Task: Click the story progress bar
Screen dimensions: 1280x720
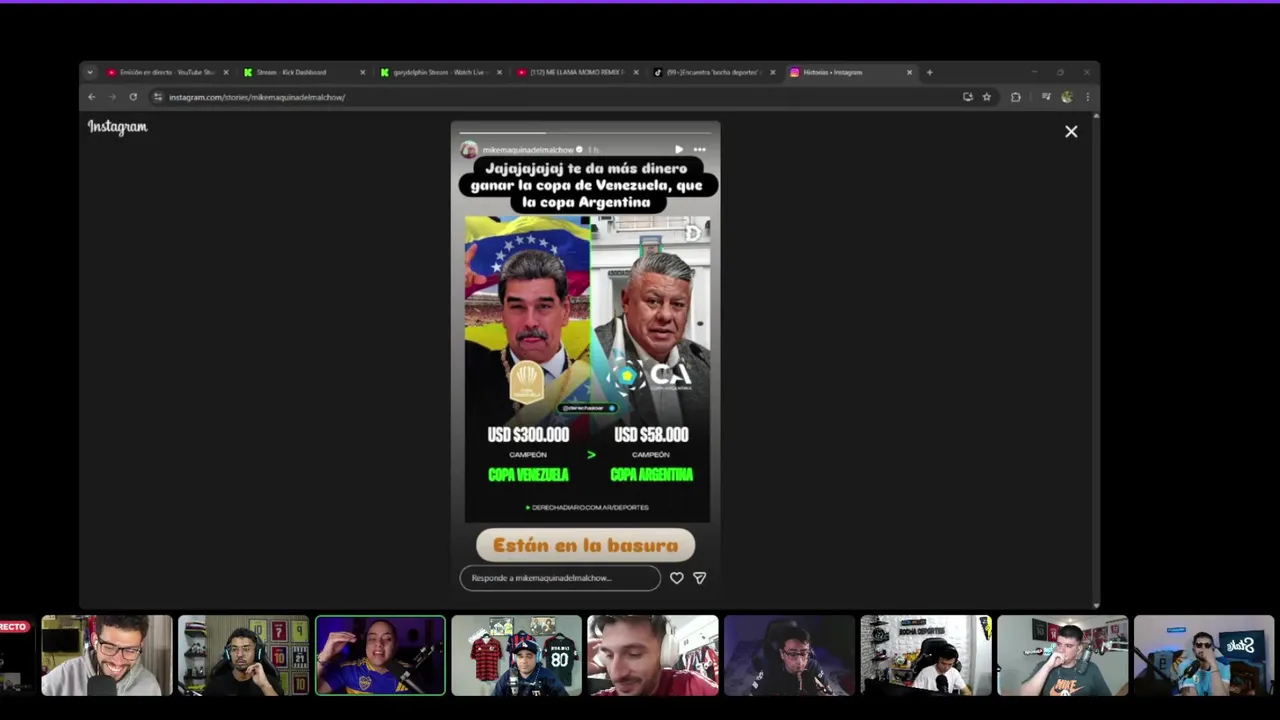Action: click(585, 132)
